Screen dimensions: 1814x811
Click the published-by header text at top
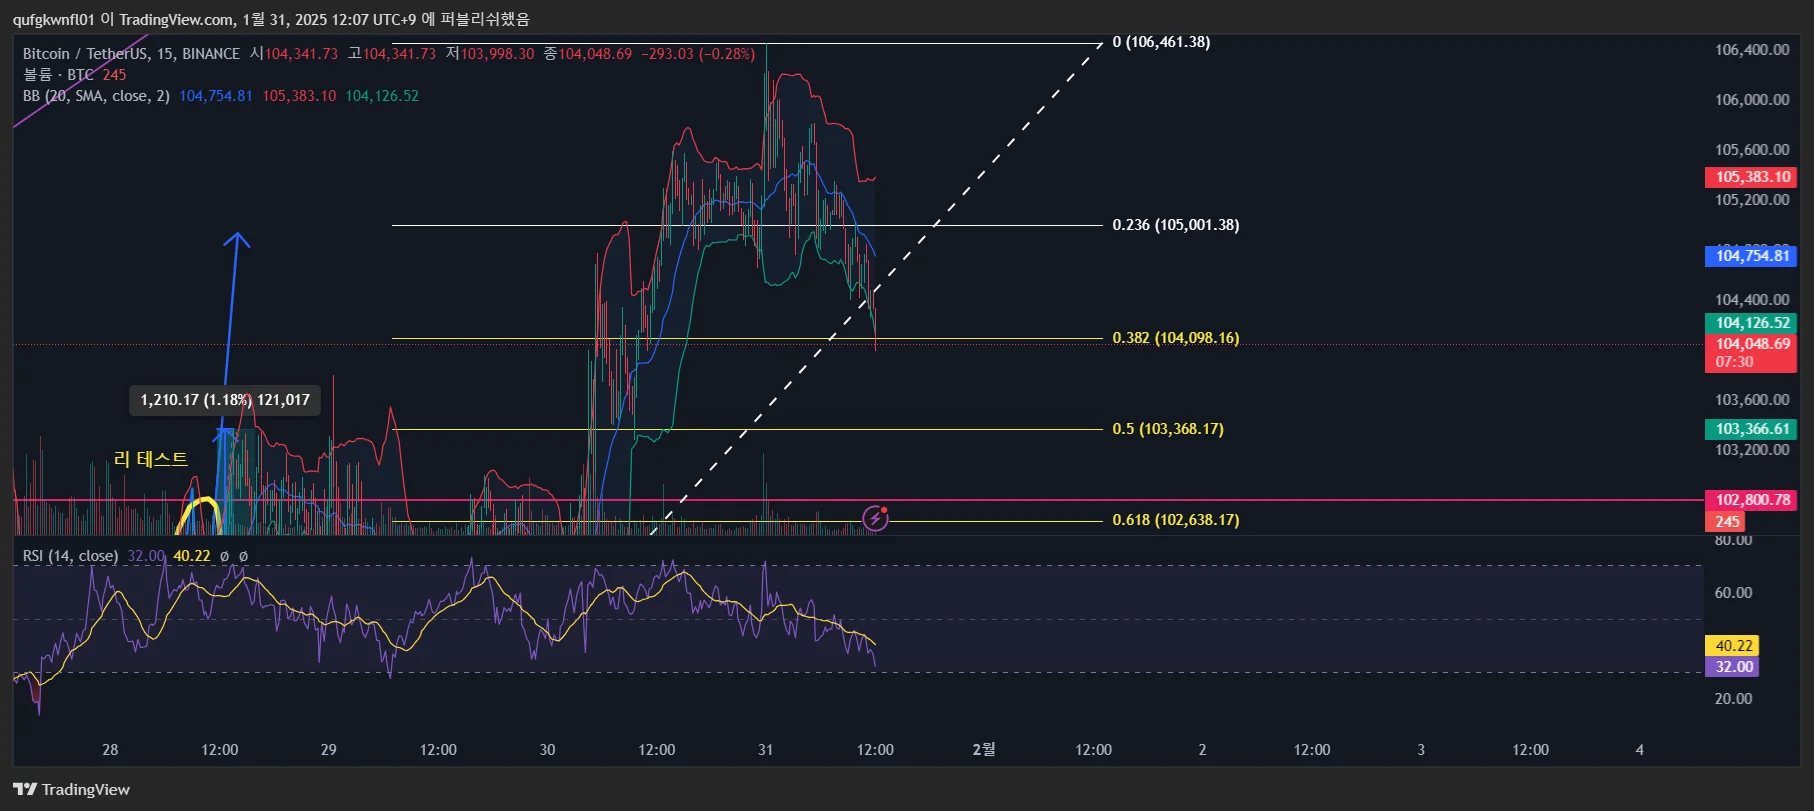271,19
